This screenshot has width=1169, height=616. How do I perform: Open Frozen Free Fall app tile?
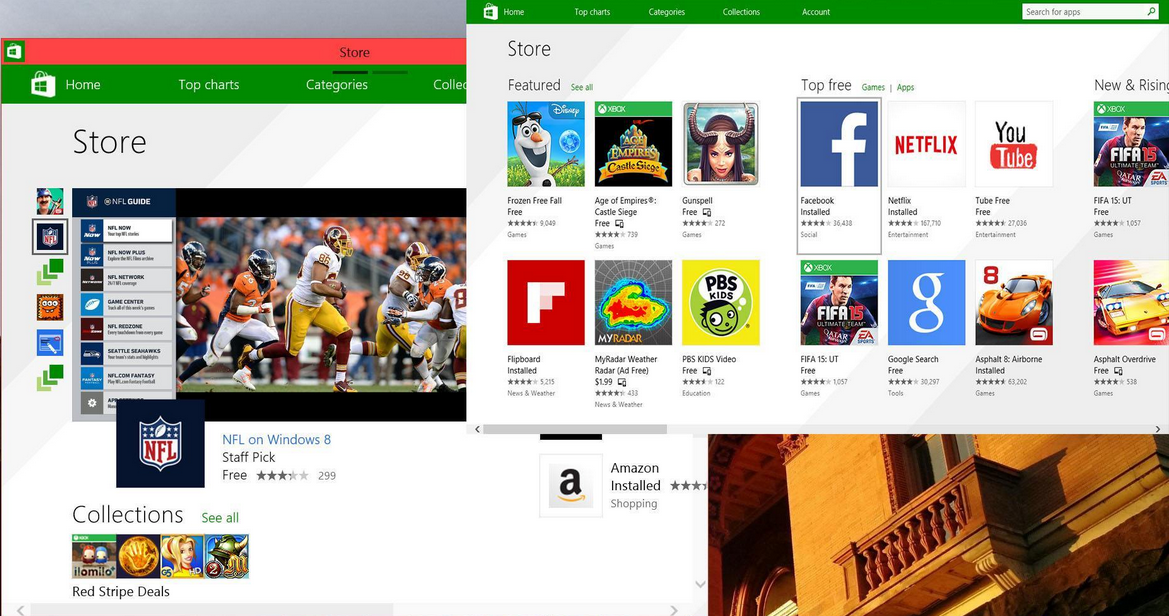546,144
